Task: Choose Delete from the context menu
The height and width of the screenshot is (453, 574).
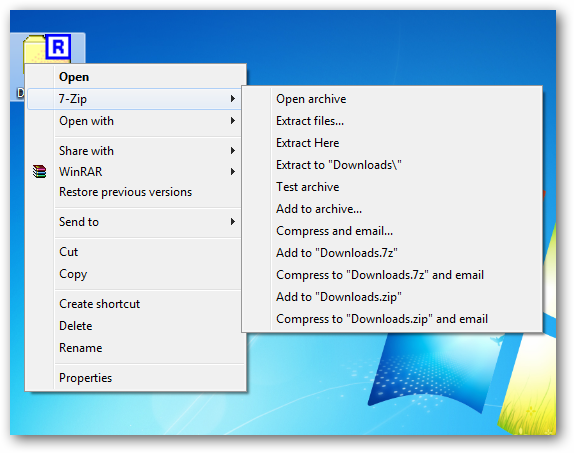Action: pos(135,326)
